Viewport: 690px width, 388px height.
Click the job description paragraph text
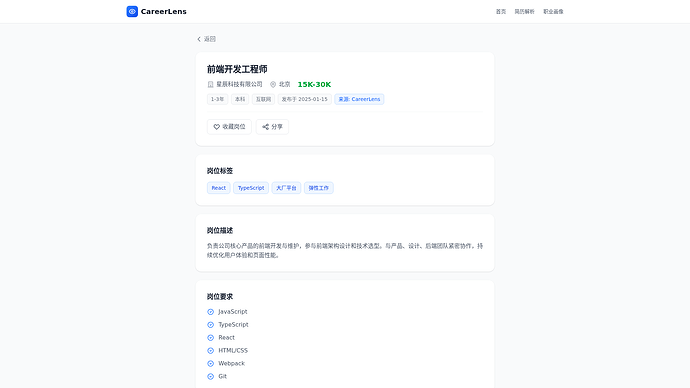click(x=345, y=250)
